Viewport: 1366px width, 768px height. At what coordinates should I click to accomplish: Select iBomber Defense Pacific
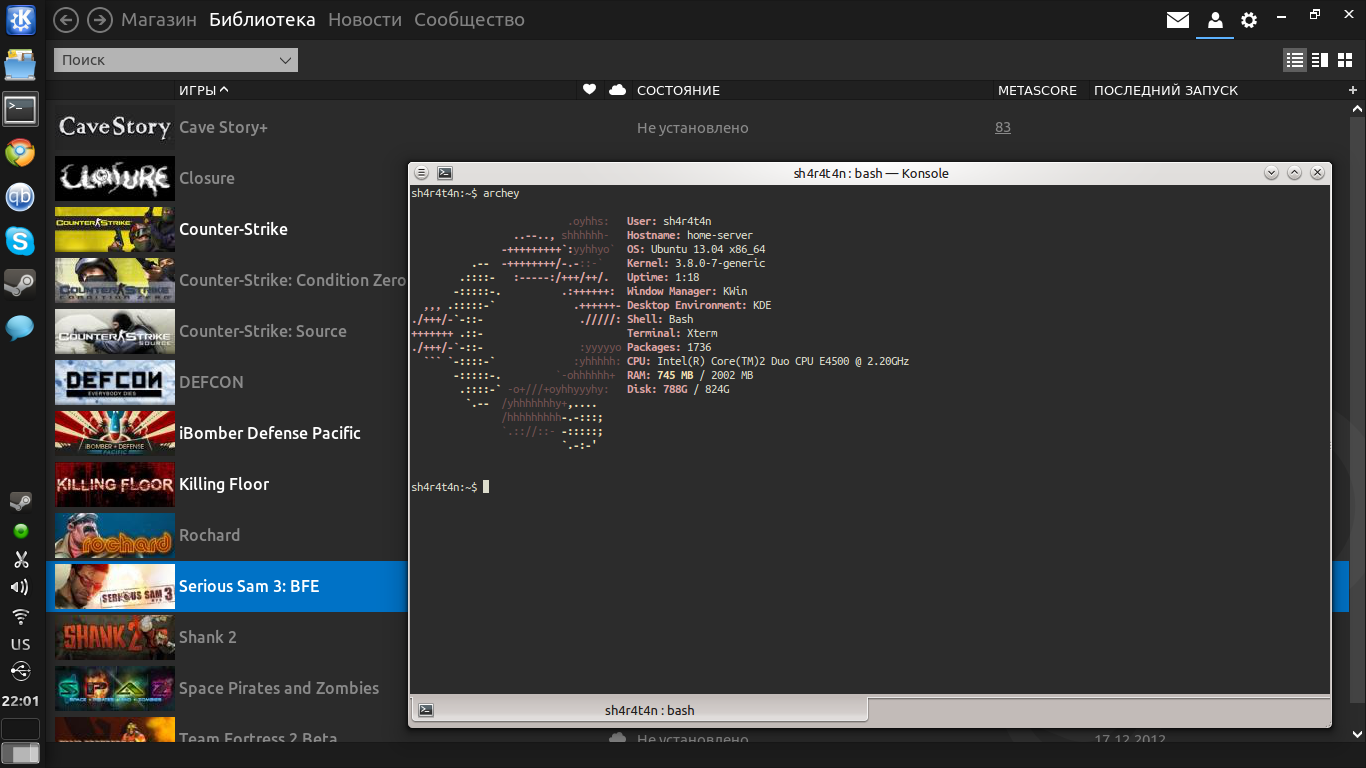[x=270, y=433]
